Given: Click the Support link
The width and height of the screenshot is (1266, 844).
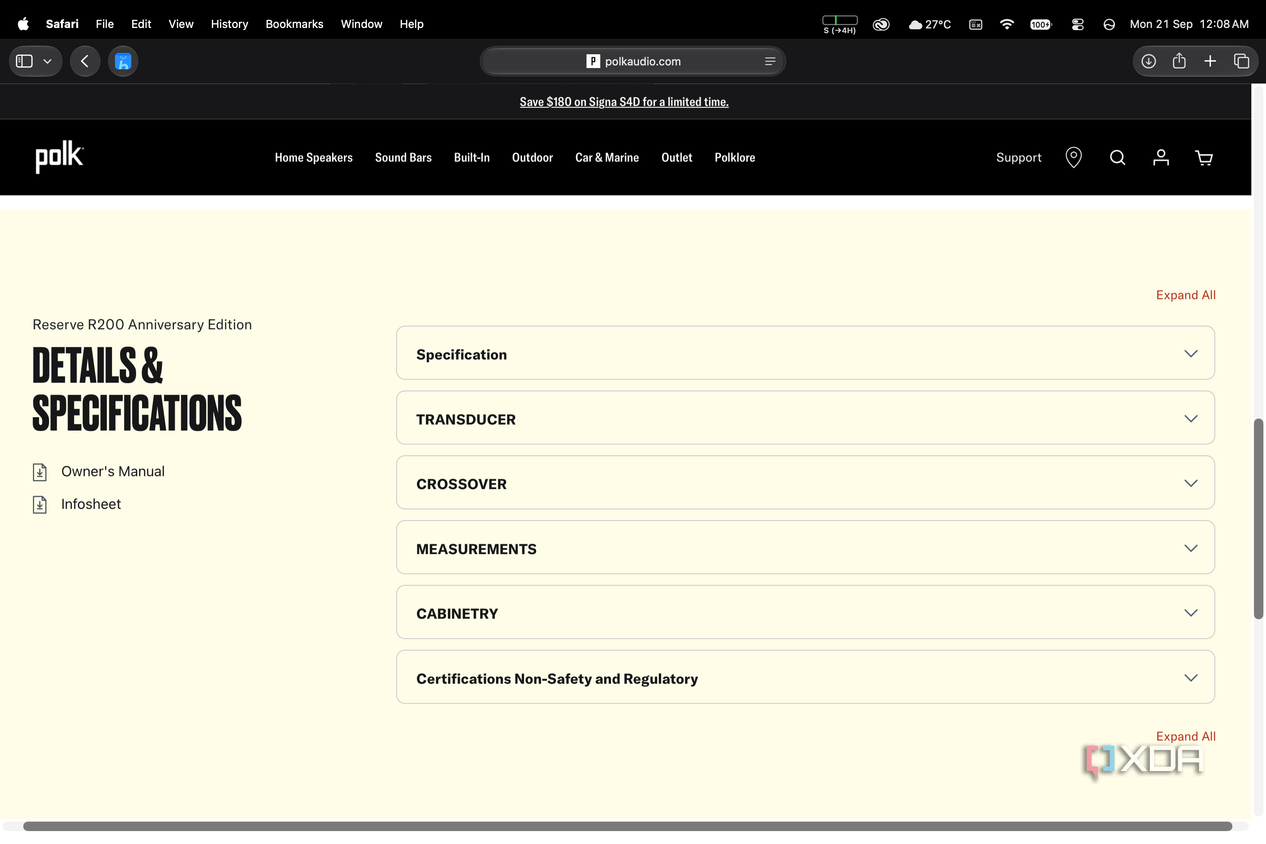Looking at the screenshot, I should (x=1019, y=157).
